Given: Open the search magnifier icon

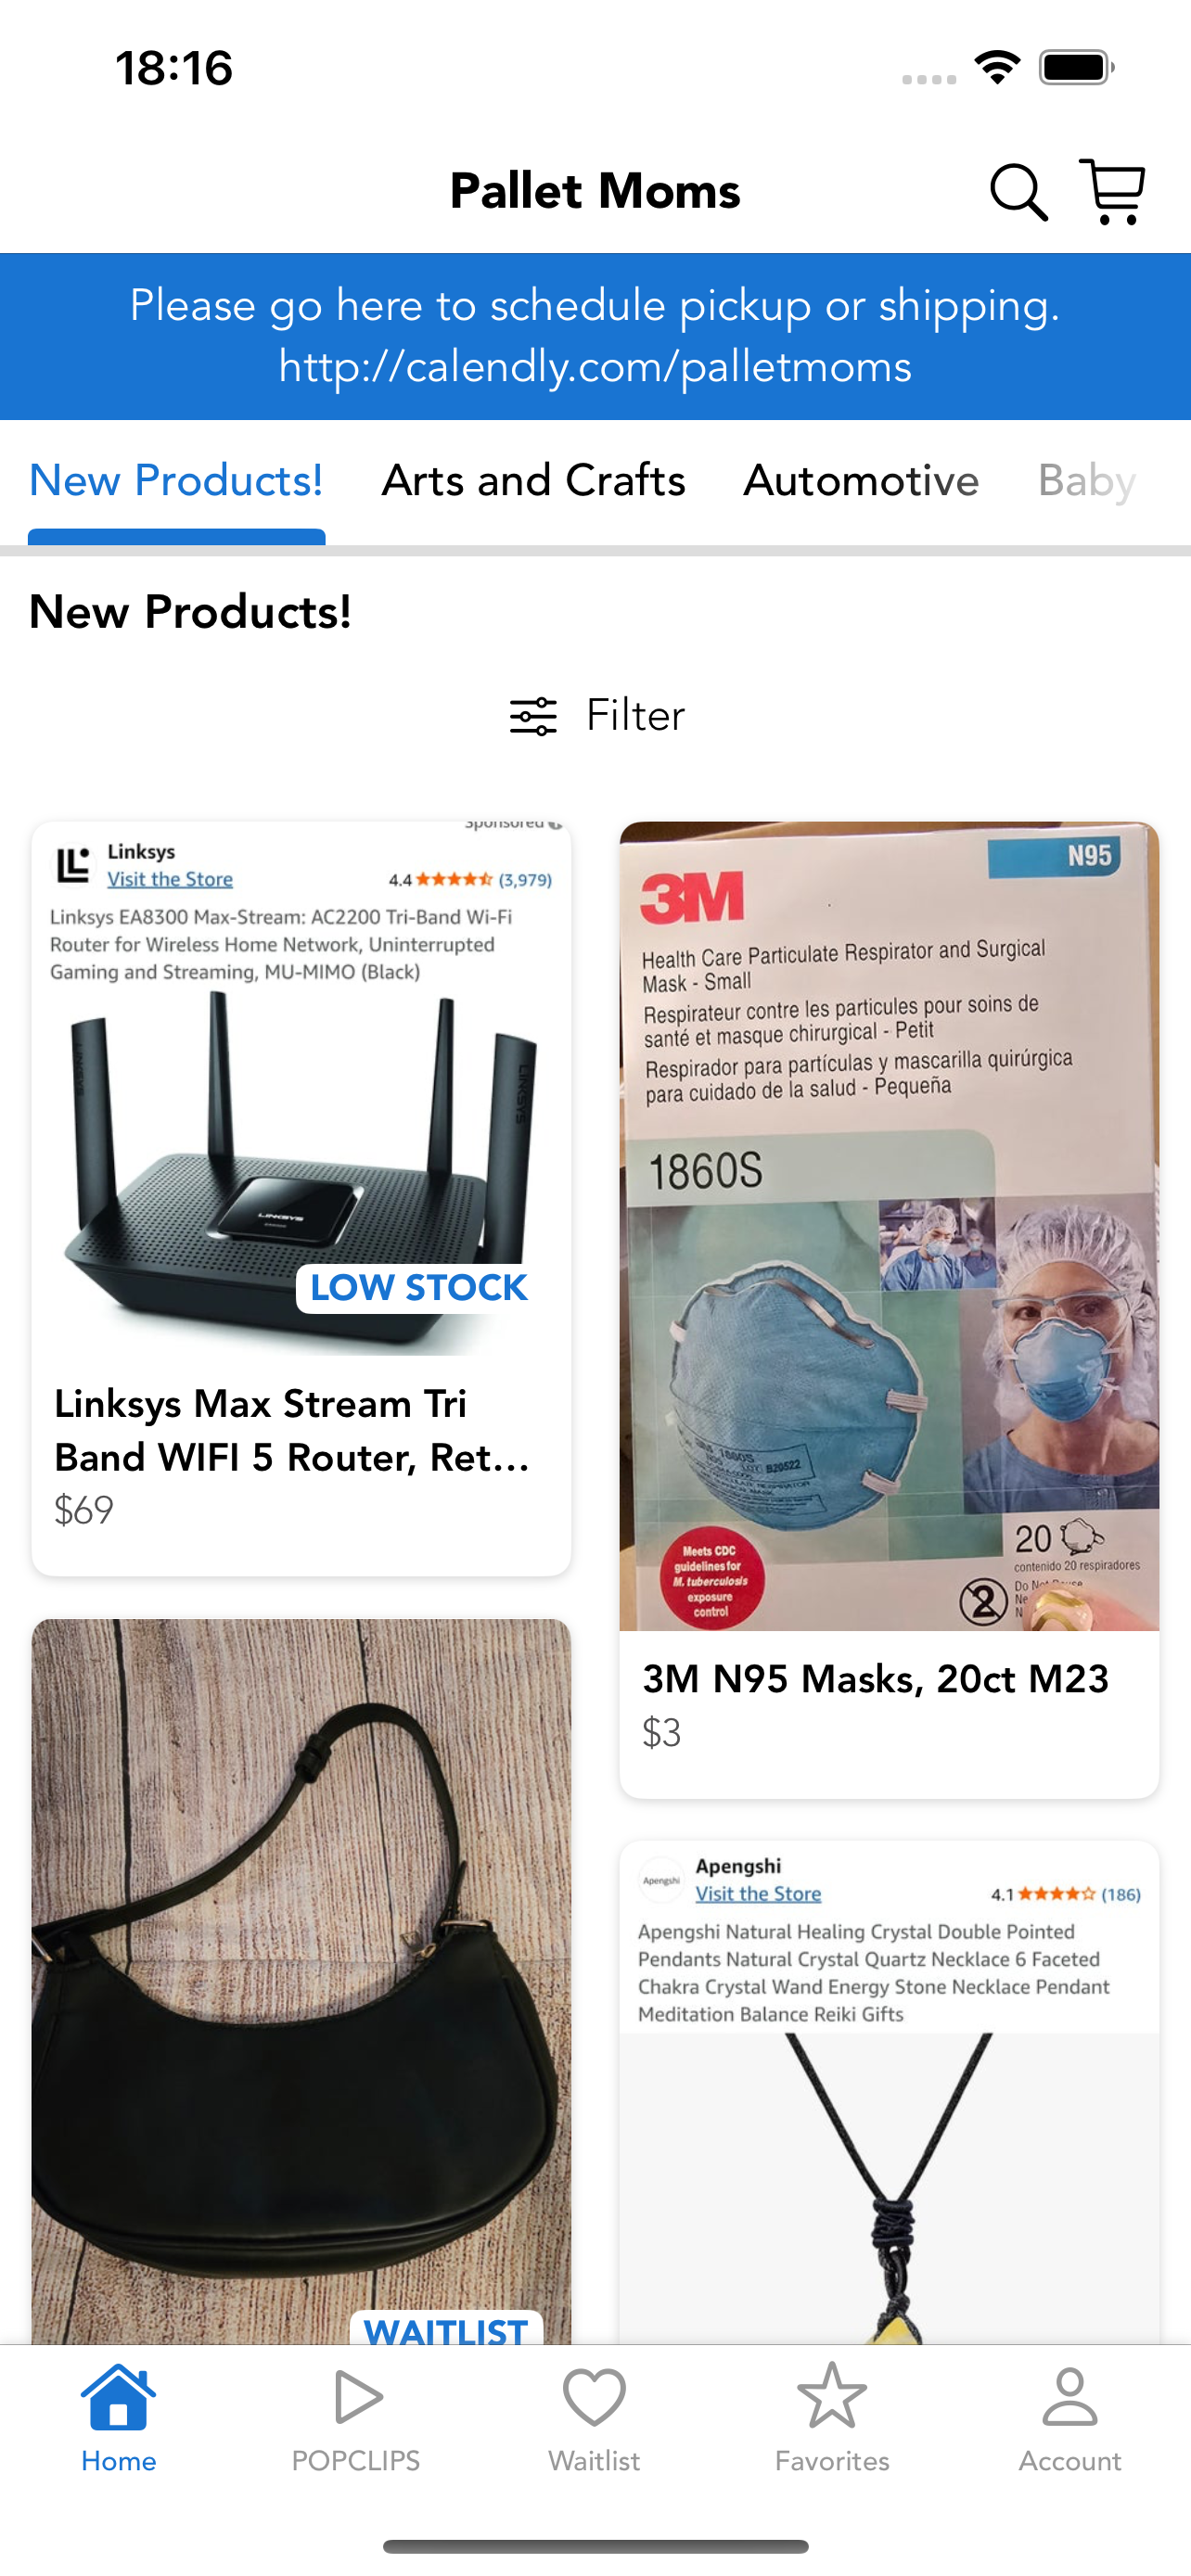Looking at the screenshot, I should point(1018,191).
